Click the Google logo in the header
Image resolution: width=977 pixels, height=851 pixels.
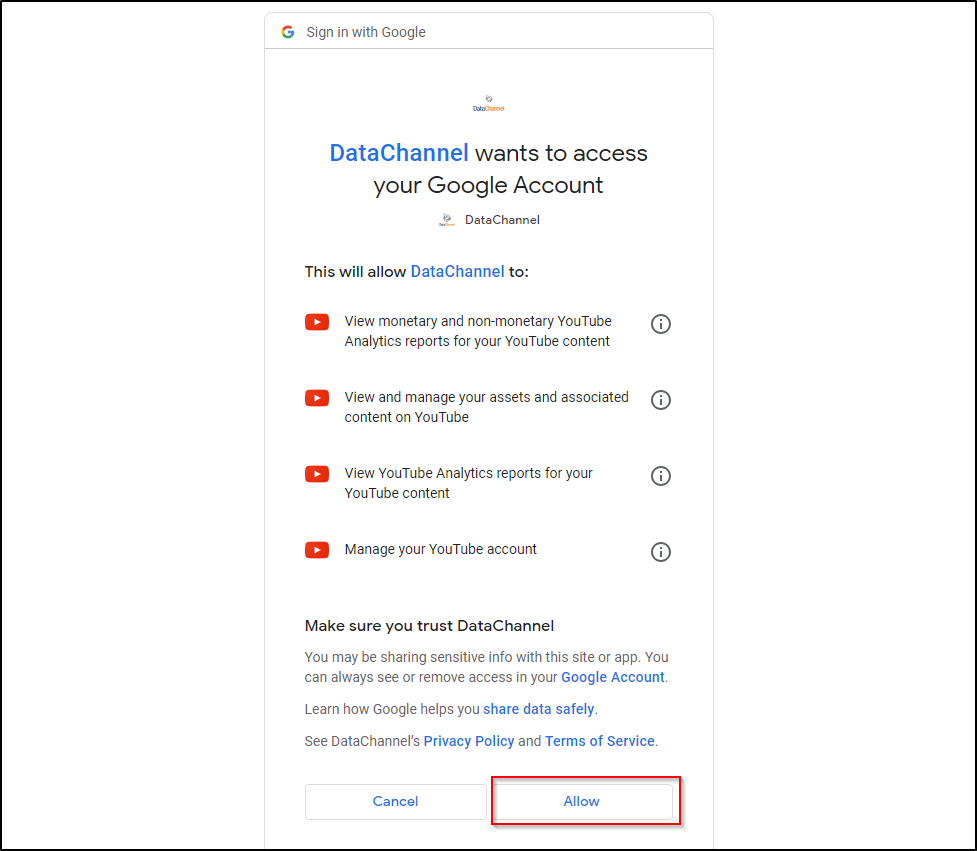[x=288, y=32]
